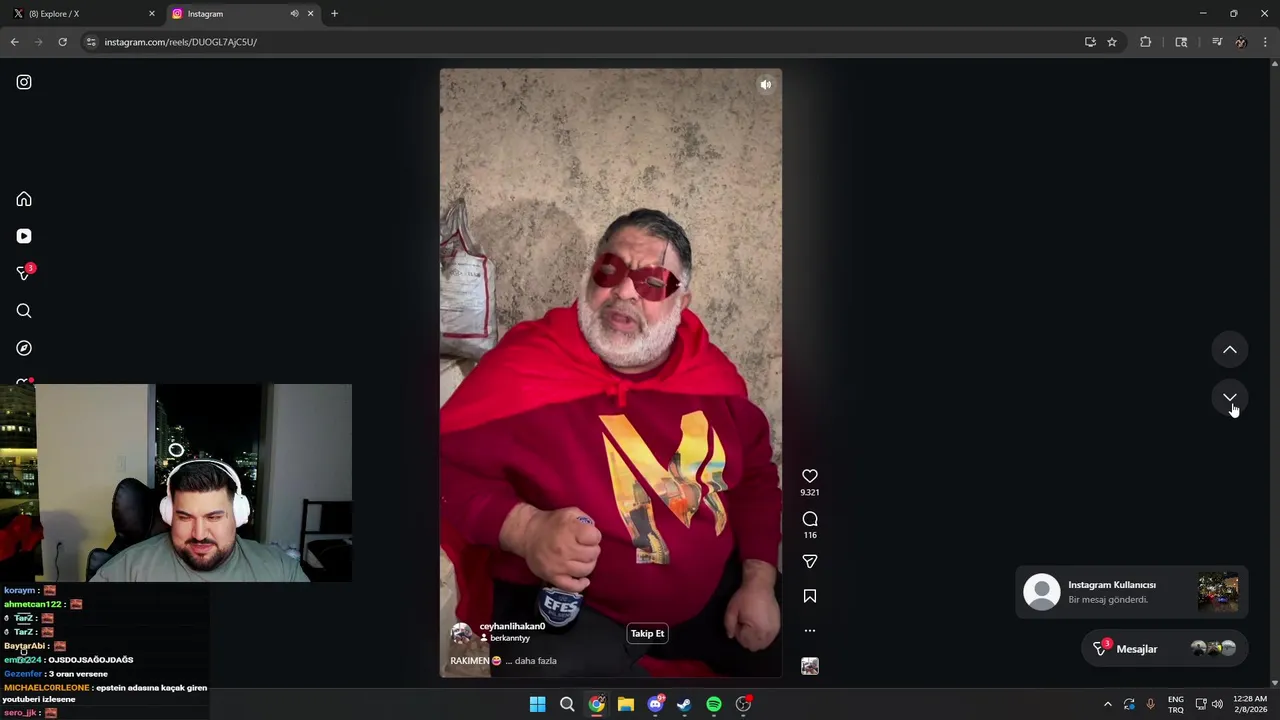Go to previous reel with up chevron
This screenshot has width=1280, height=720.
click(1230, 350)
